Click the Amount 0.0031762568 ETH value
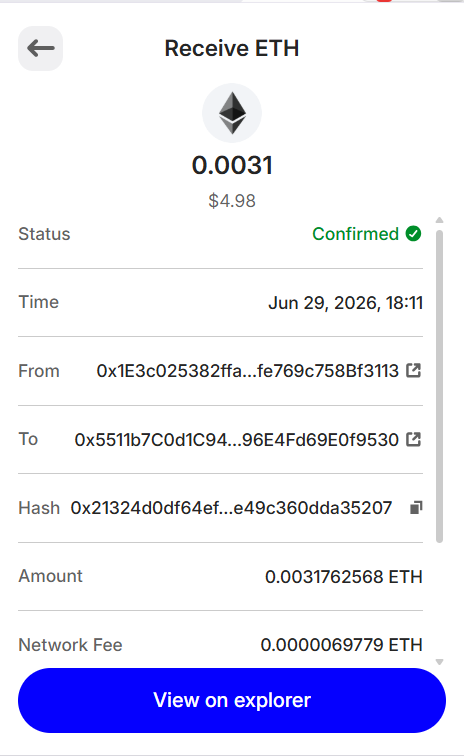 click(x=344, y=577)
